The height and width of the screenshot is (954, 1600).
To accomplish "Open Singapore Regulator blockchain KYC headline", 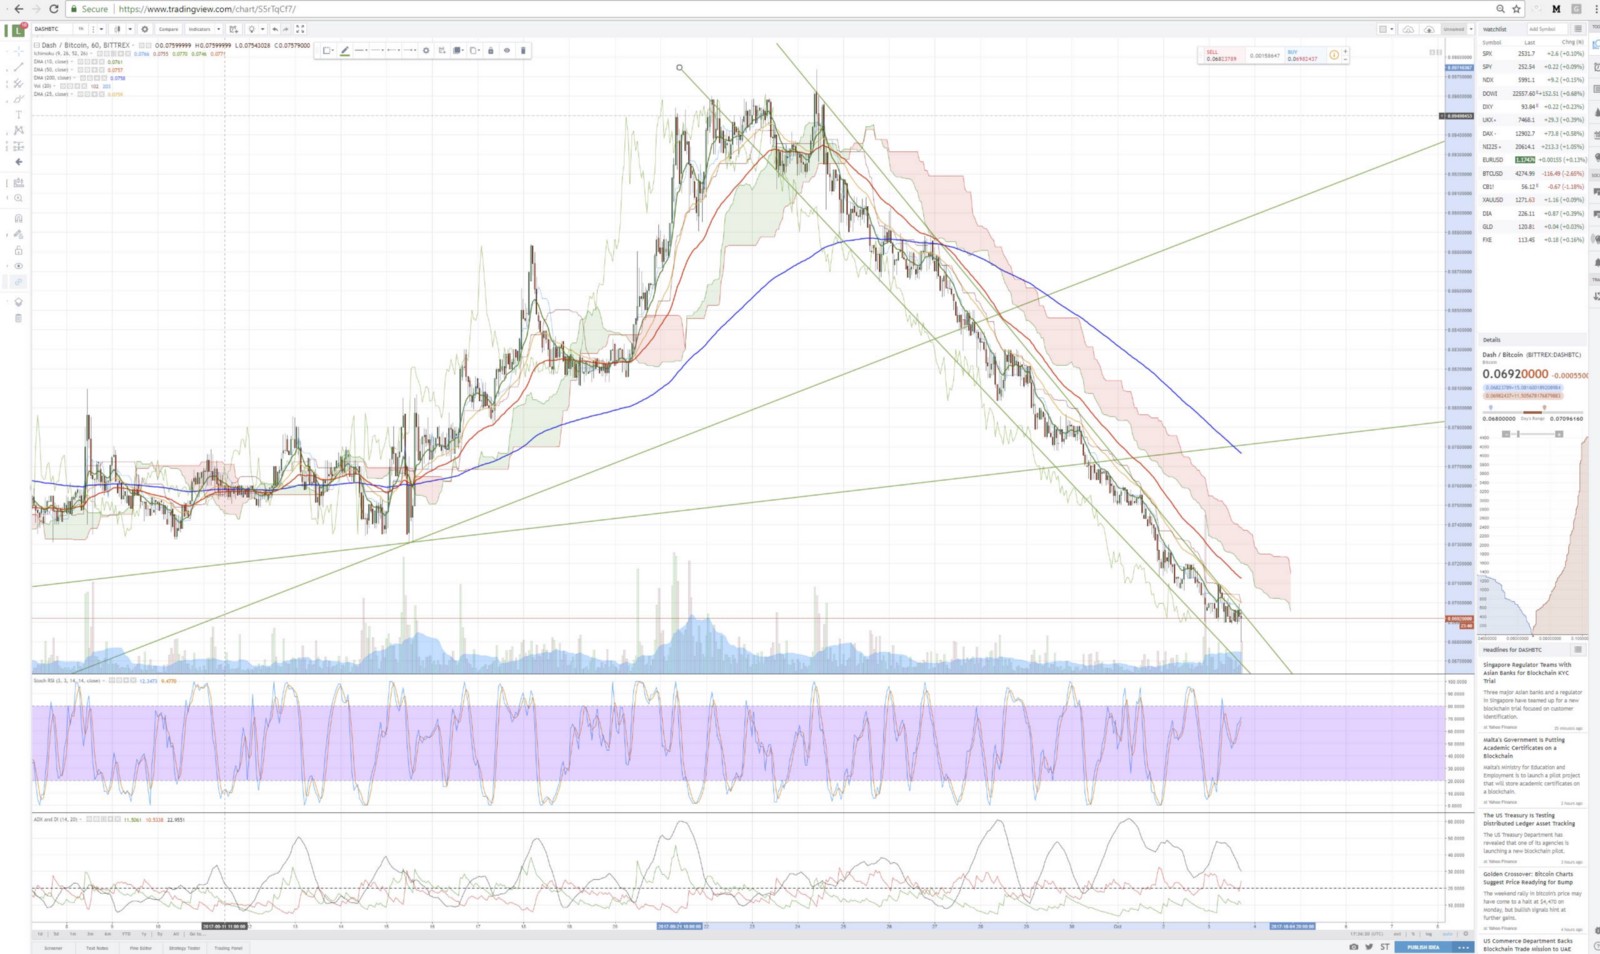I will pyautogui.click(x=1527, y=672).
